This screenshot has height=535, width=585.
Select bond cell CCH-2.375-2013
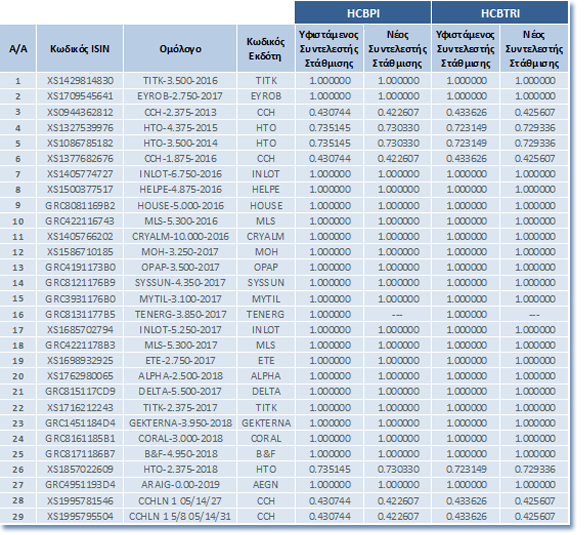point(180,112)
